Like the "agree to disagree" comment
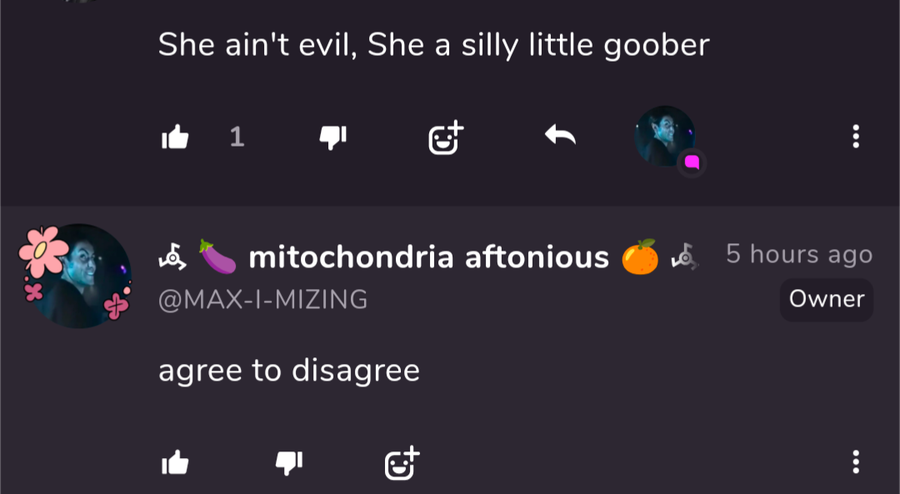 click(x=175, y=462)
